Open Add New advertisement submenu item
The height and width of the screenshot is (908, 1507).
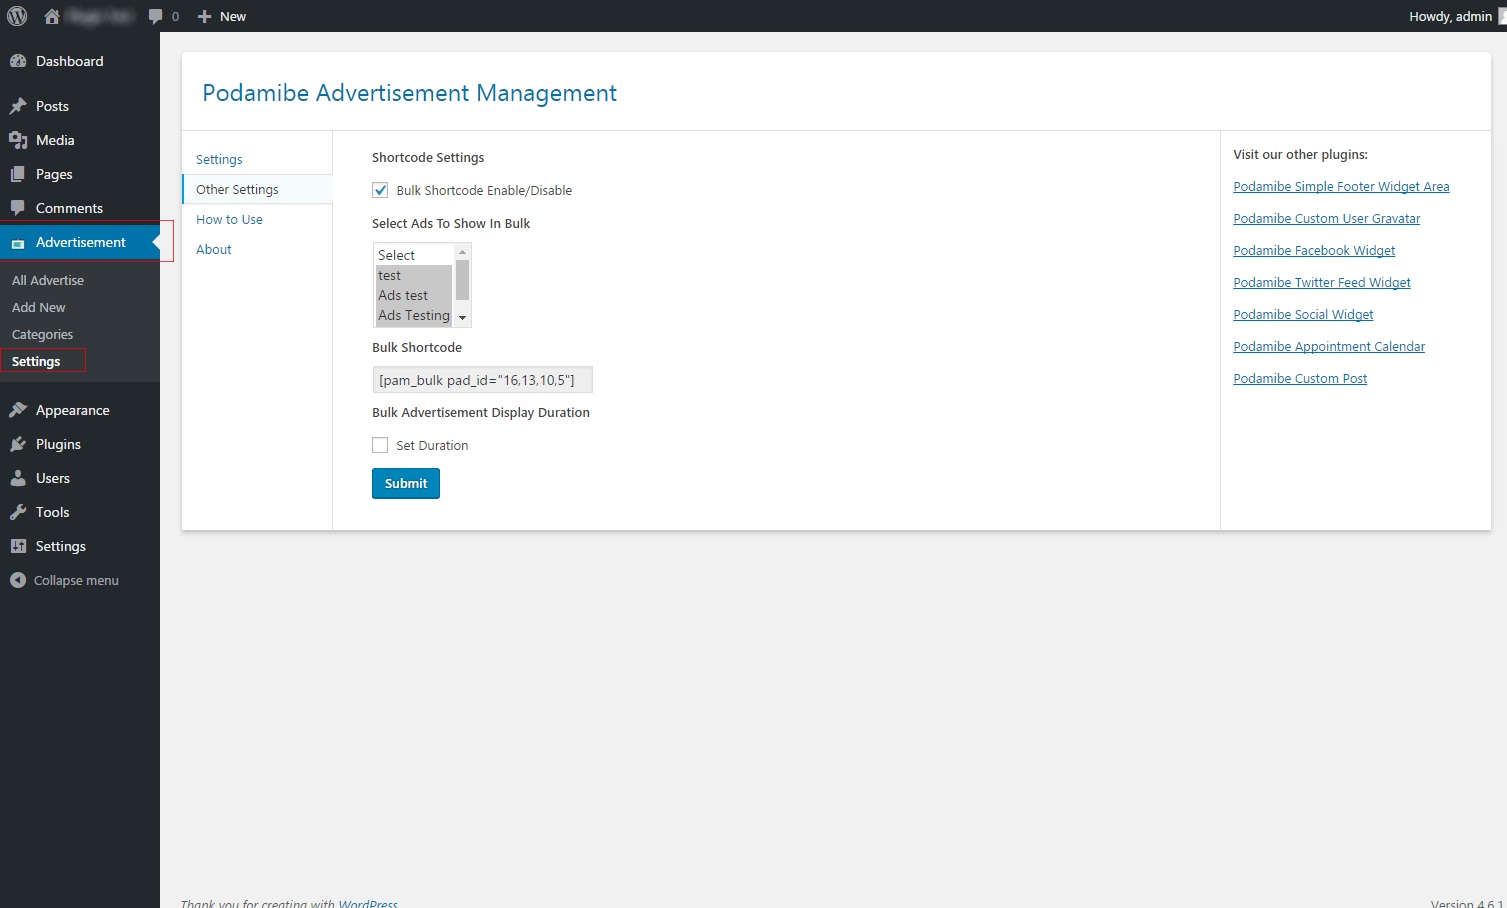[x=38, y=308]
